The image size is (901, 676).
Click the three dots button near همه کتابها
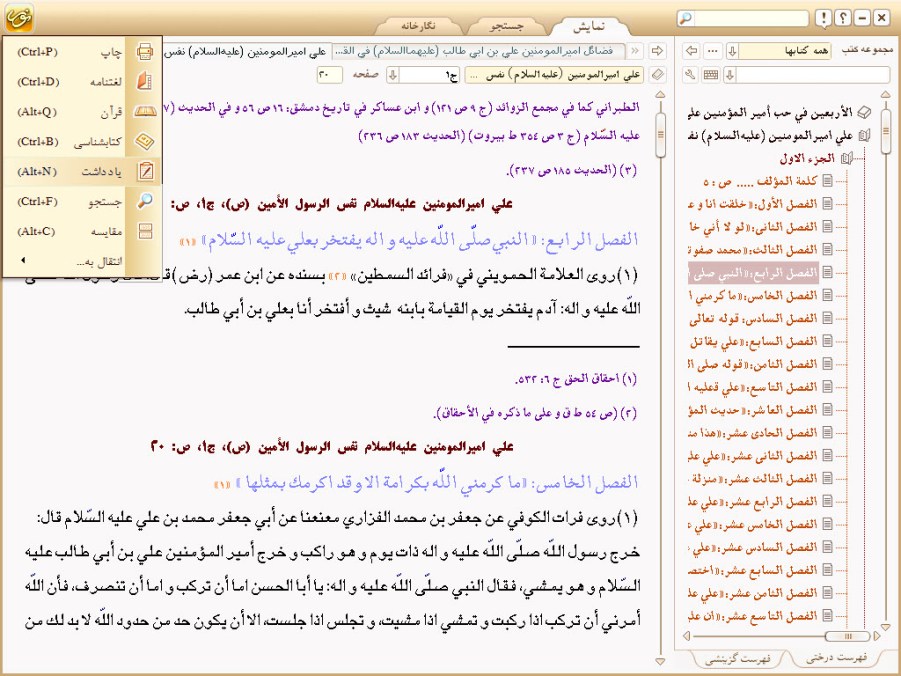pyautogui.click(x=713, y=51)
